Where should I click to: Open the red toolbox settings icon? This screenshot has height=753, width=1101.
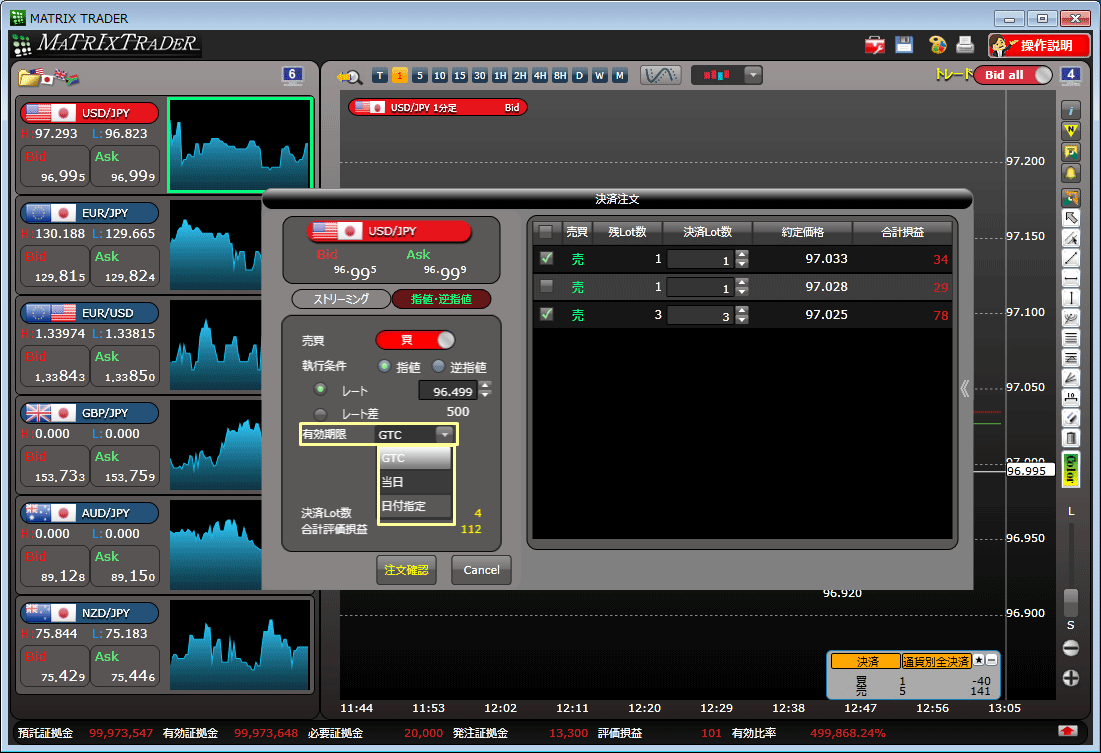(x=875, y=46)
